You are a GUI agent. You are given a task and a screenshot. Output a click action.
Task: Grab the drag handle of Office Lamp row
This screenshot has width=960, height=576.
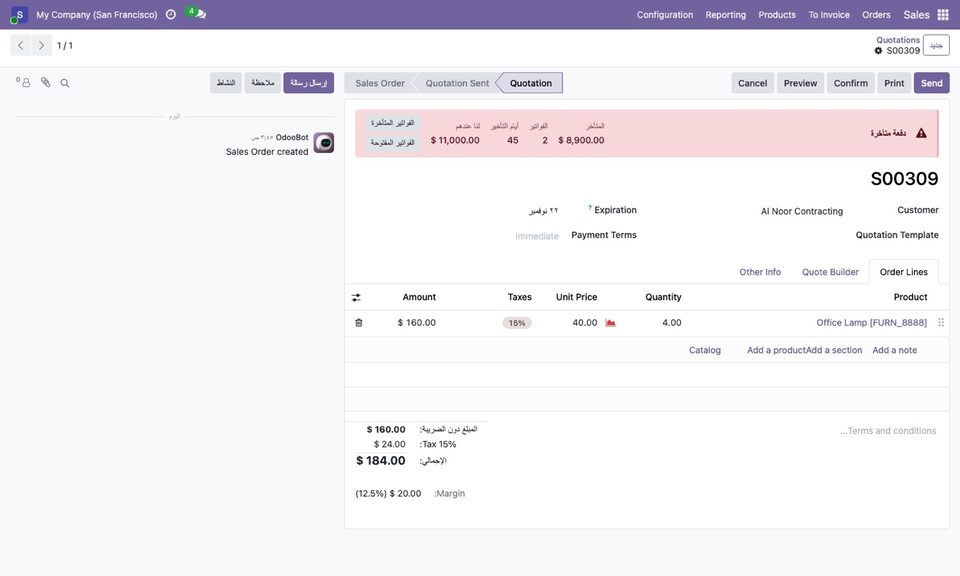(x=941, y=323)
